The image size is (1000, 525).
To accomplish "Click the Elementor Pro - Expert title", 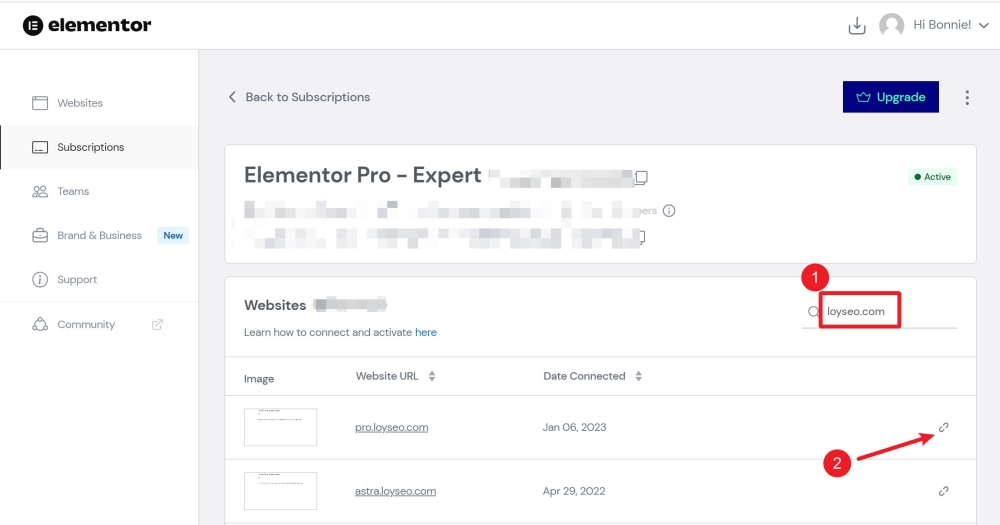I will [362, 175].
